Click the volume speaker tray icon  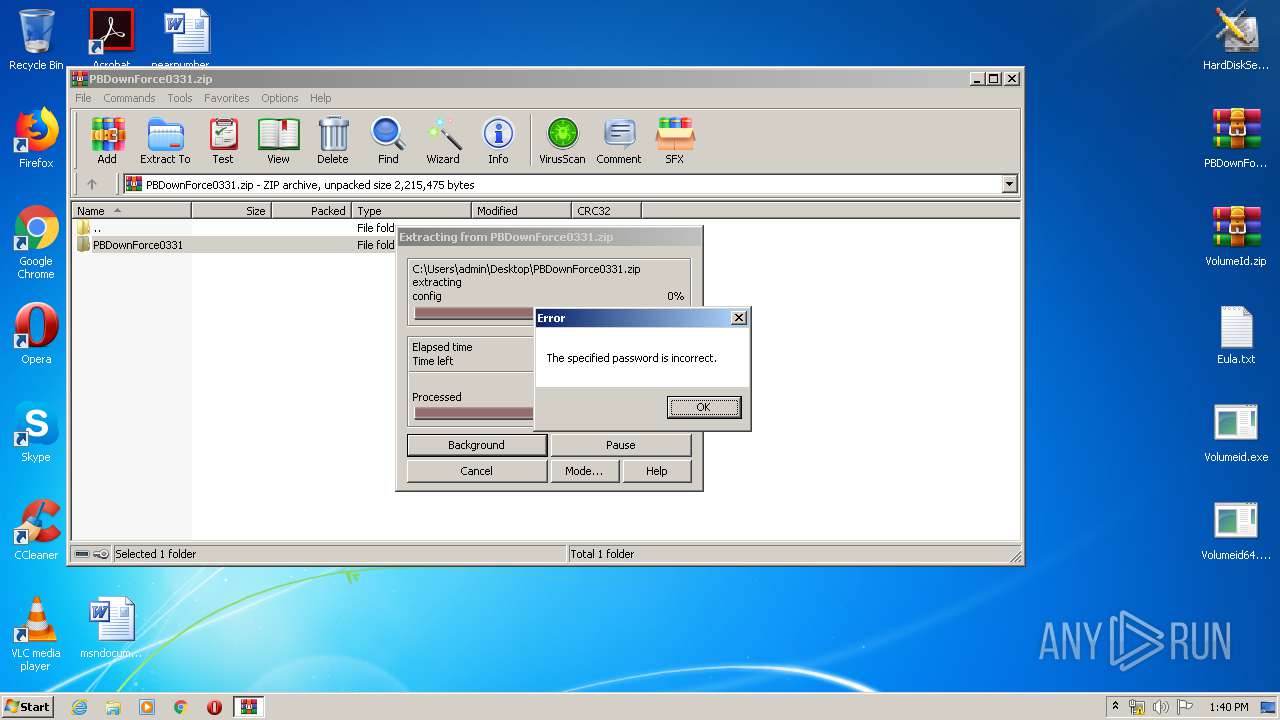(x=1161, y=707)
